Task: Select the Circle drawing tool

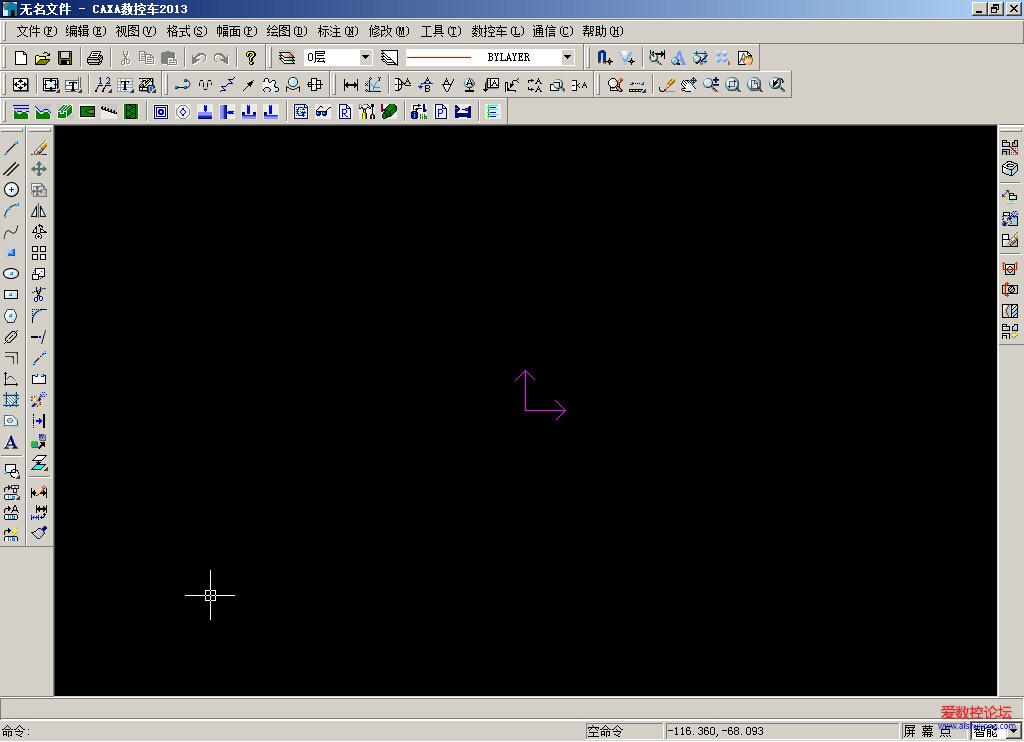Action: [12, 189]
